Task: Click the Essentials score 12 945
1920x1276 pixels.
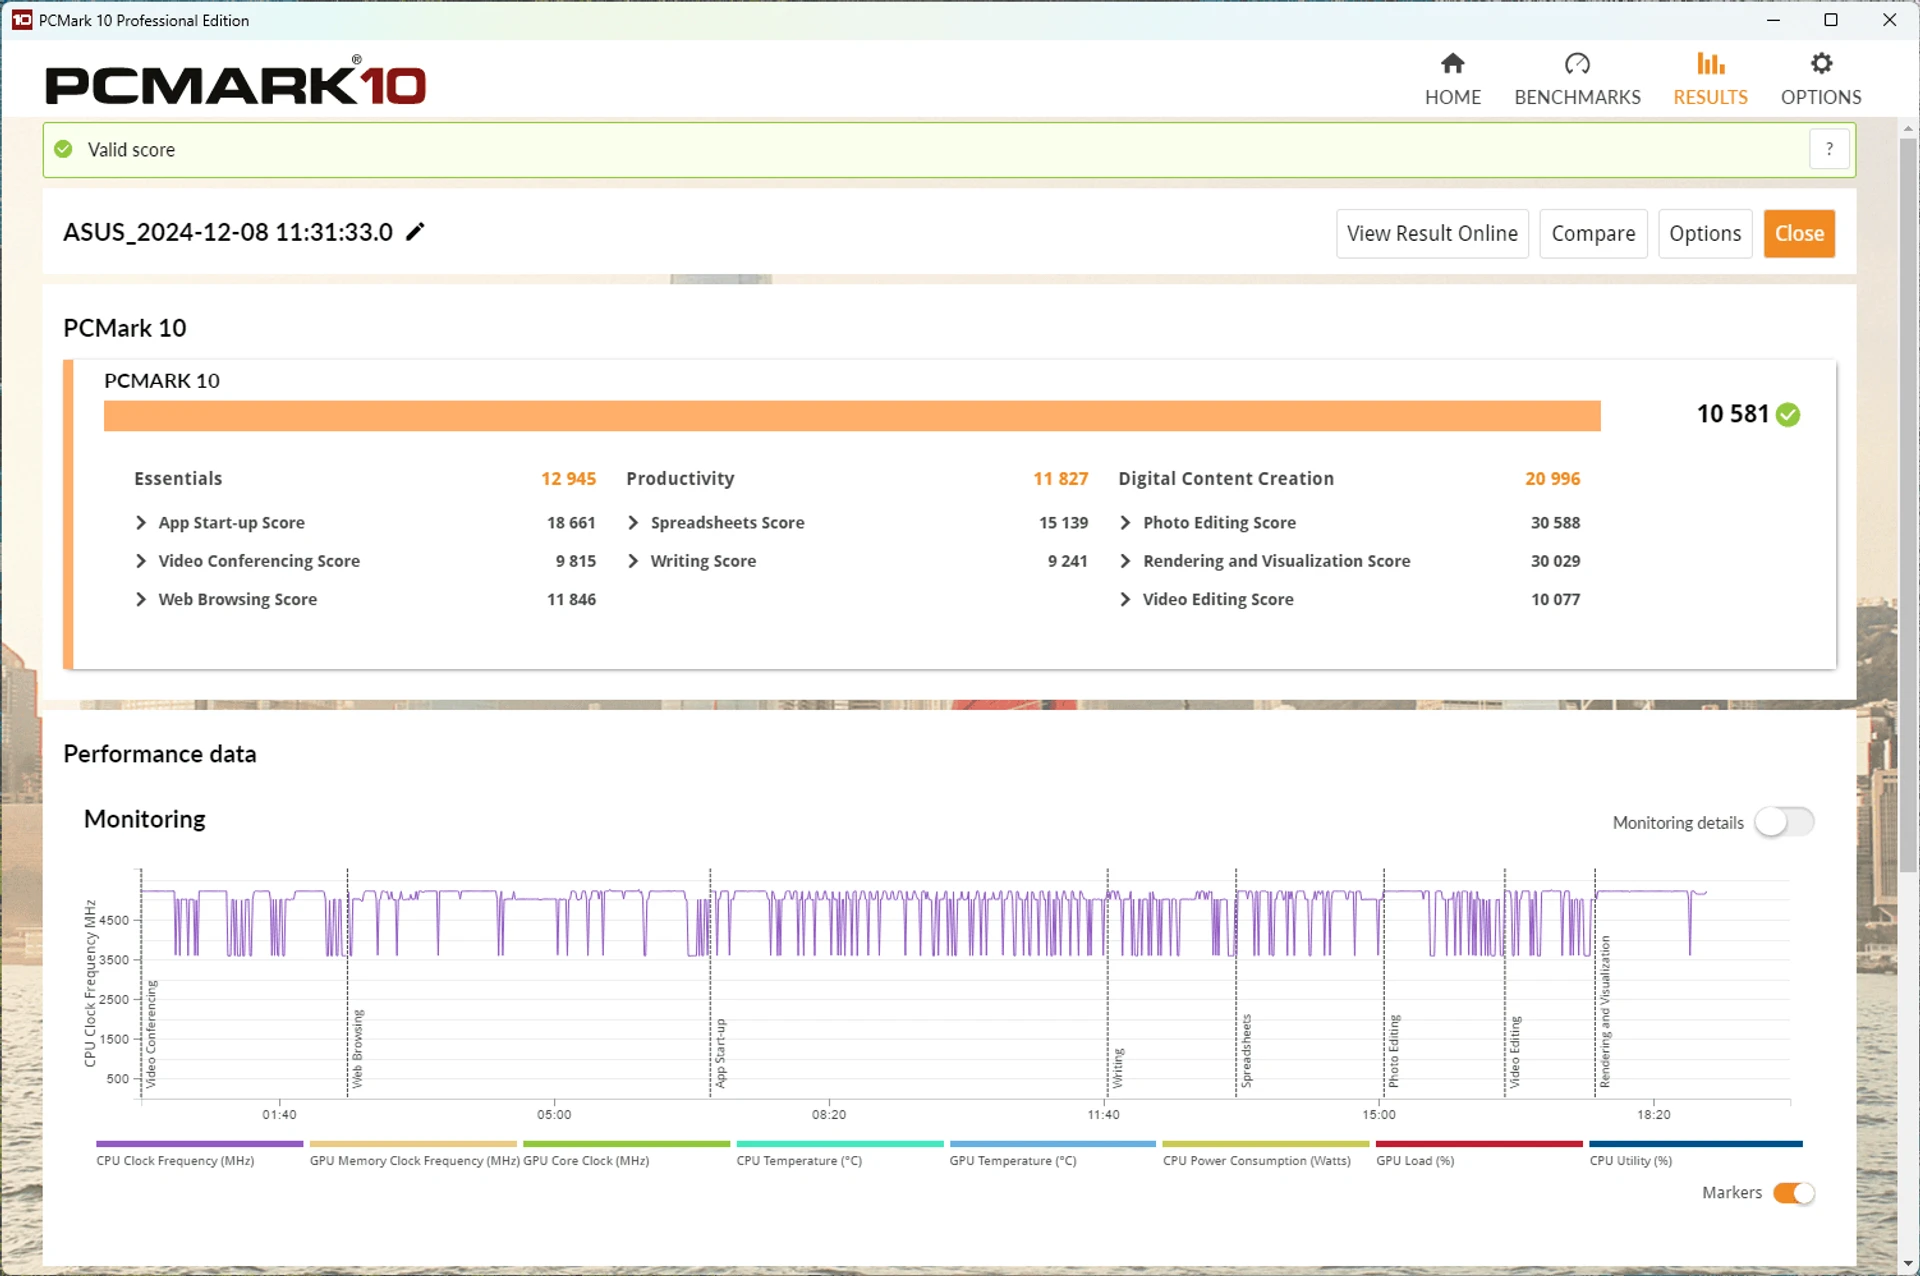Action: [x=568, y=479]
